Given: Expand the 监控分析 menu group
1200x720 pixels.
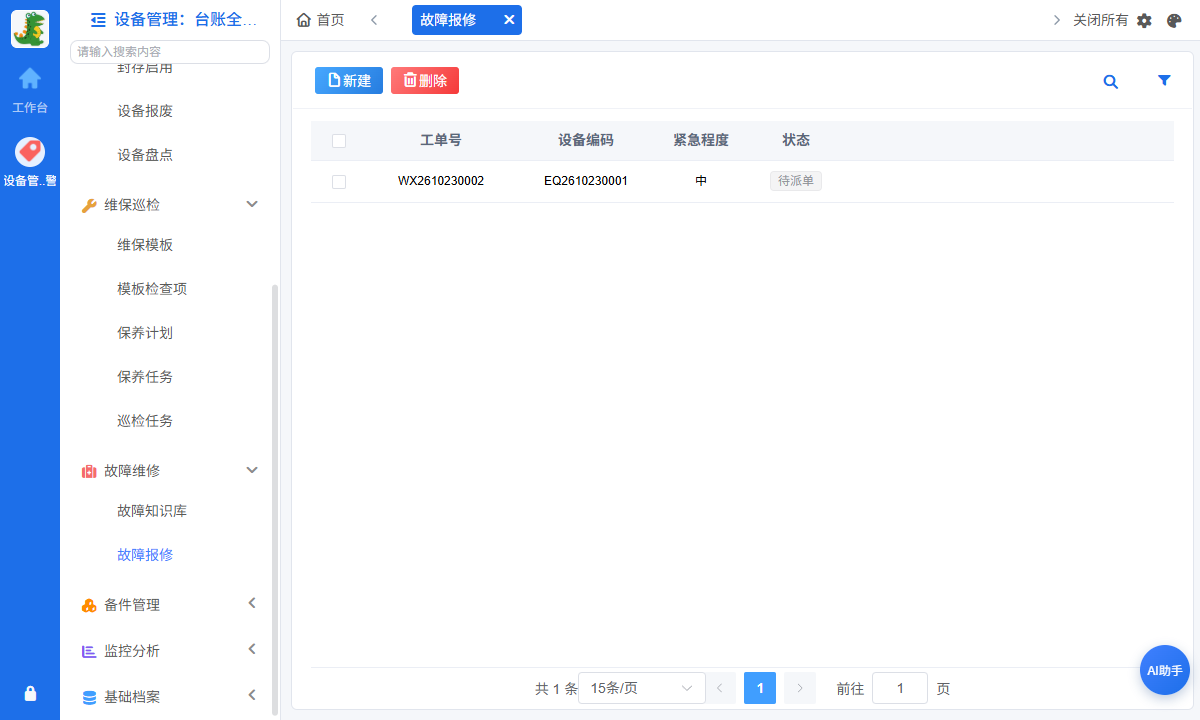Looking at the screenshot, I should [x=252, y=649].
